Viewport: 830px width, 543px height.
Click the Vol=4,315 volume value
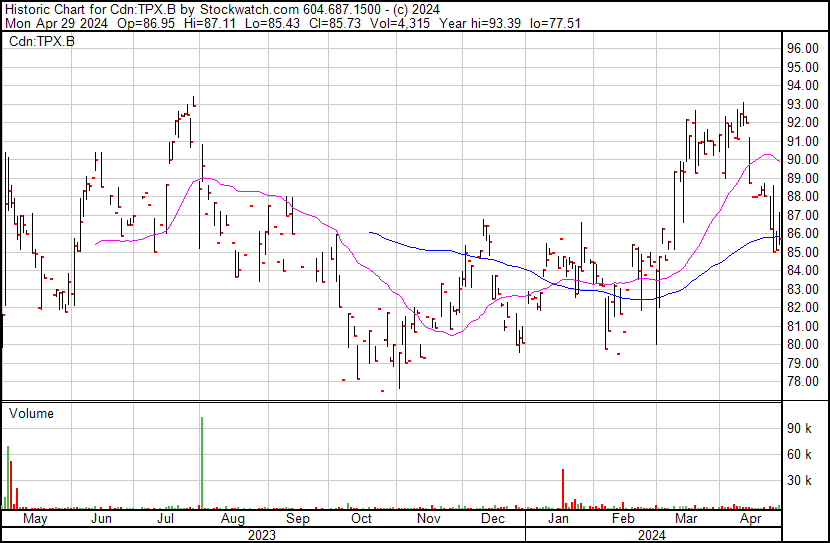tap(400, 23)
